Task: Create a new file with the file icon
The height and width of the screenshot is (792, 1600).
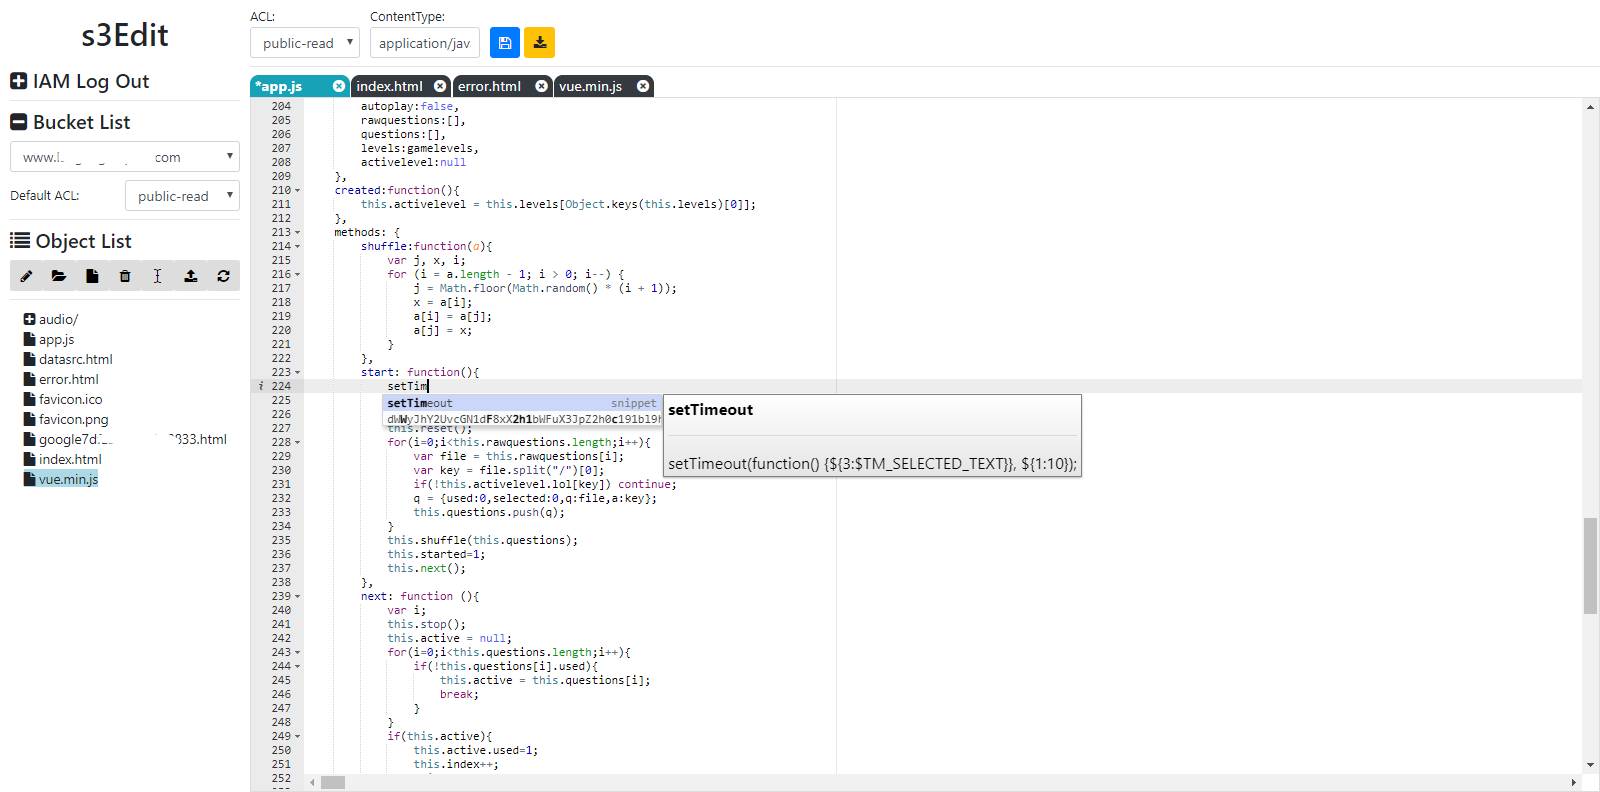Action: coord(92,276)
